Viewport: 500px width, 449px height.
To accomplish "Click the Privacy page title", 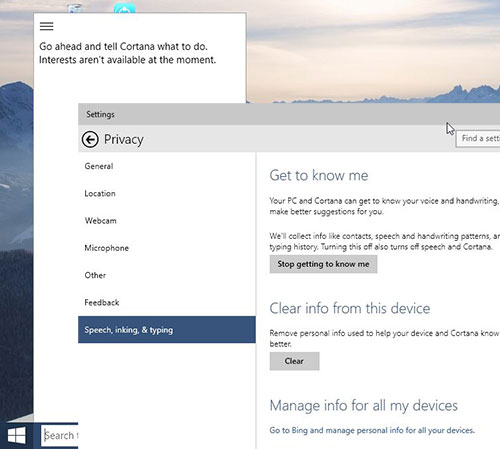I will (x=124, y=140).
